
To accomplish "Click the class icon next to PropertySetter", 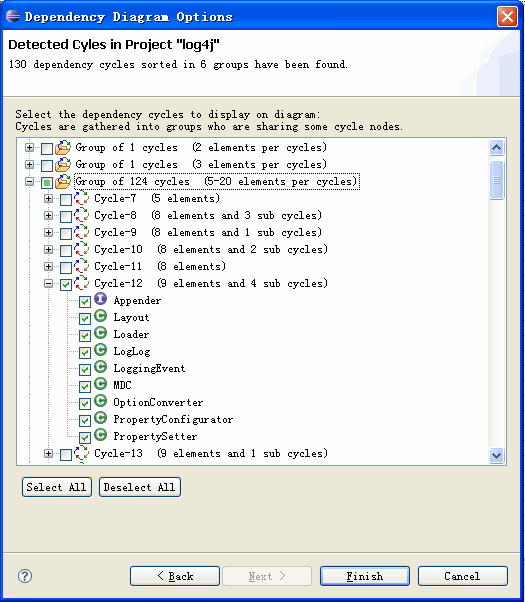I will pos(101,435).
